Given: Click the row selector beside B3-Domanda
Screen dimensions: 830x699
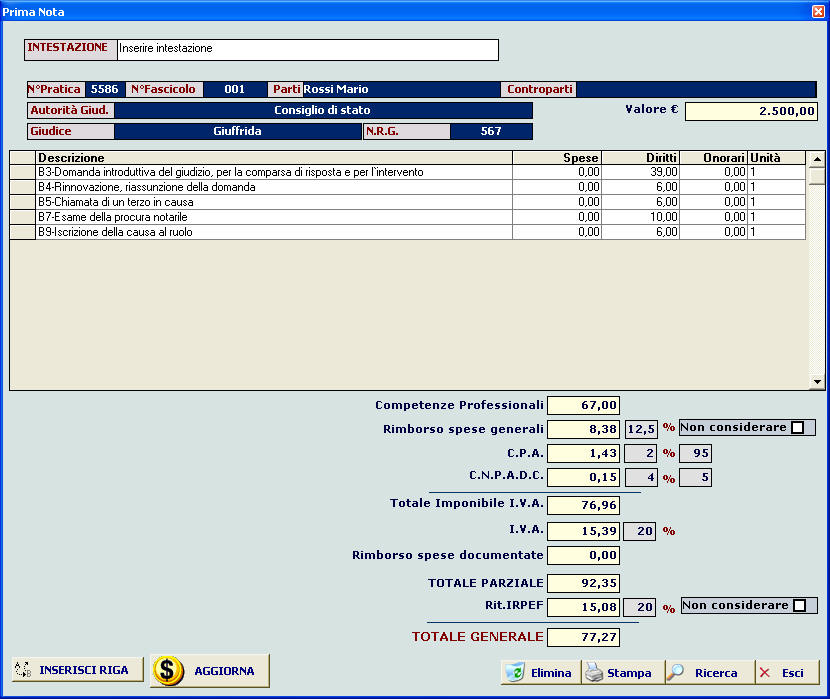Looking at the screenshot, I should [23, 172].
